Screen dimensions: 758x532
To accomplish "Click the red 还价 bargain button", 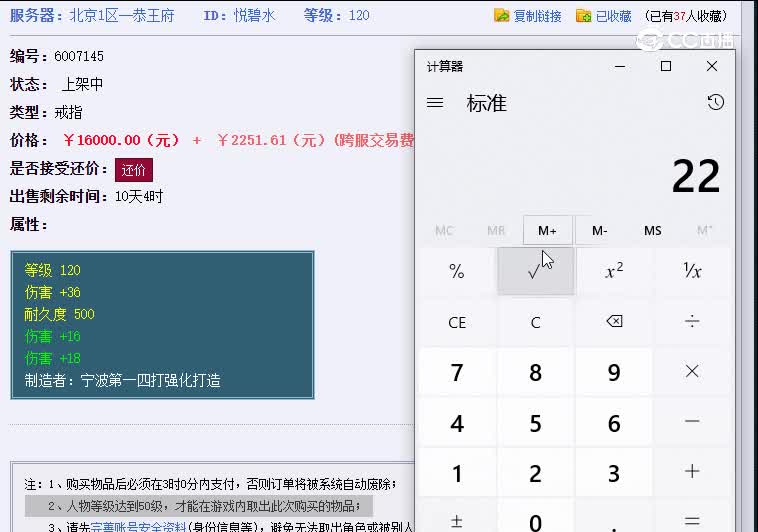I will [134, 170].
